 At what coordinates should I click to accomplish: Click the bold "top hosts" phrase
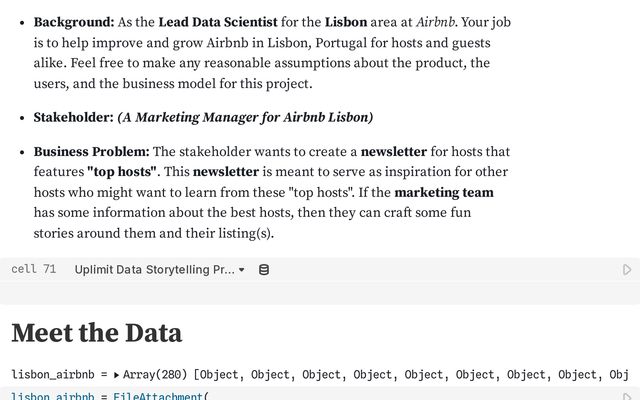122,172
